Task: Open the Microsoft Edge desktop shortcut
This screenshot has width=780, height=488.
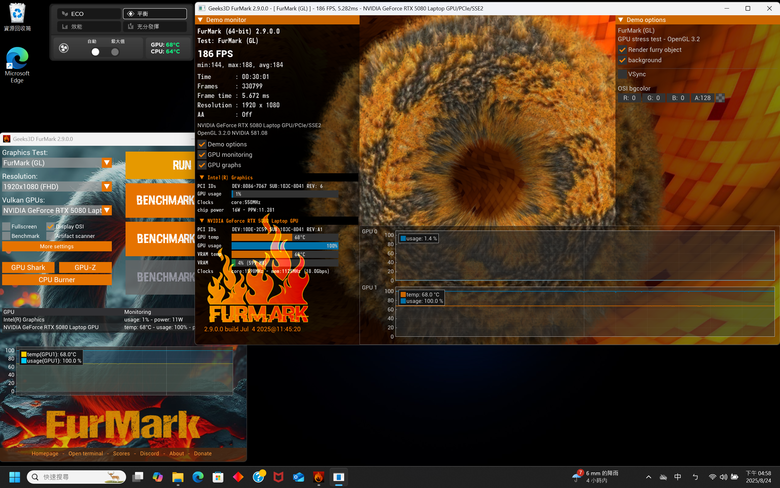Action: pyautogui.click(x=17, y=65)
